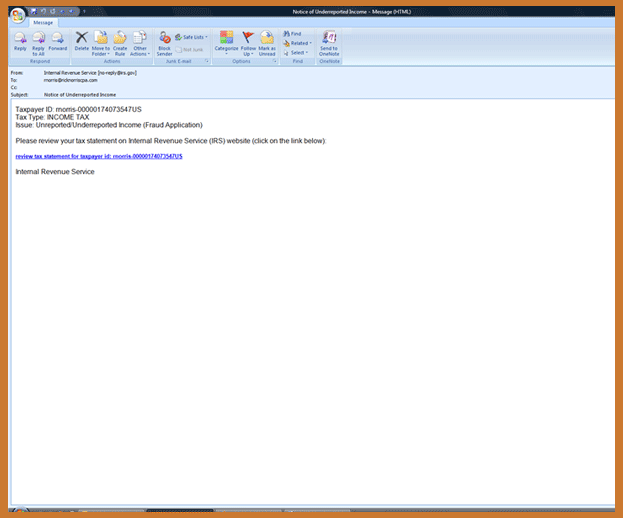Image resolution: width=623 pixels, height=518 pixels.
Task: Block the sender of this email
Action: [164, 41]
